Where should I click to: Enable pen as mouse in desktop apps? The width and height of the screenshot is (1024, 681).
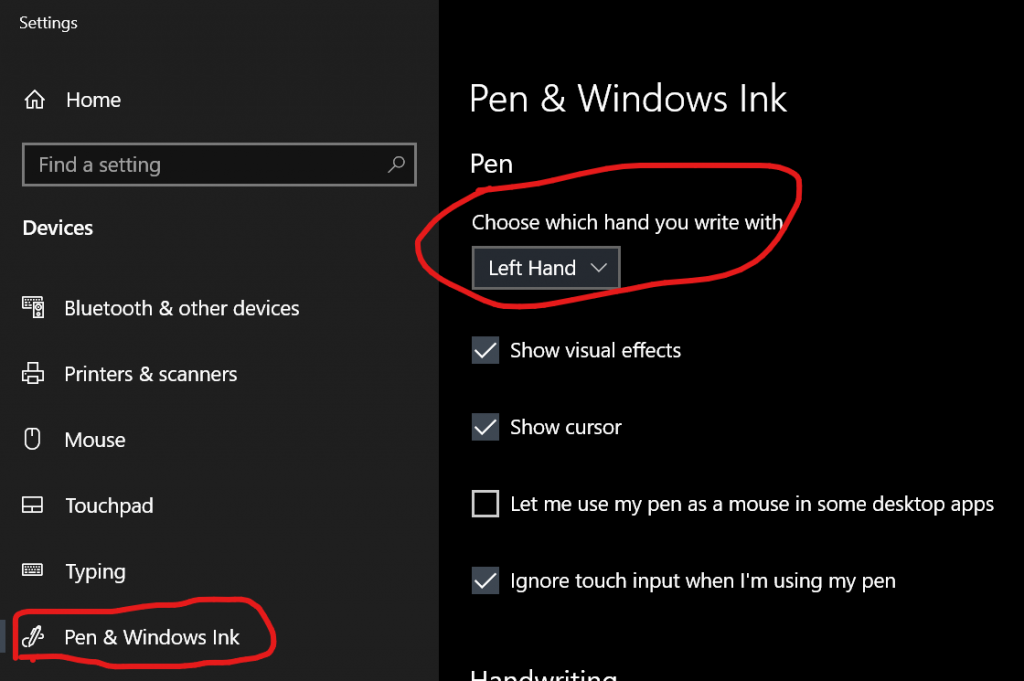(485, 503)
